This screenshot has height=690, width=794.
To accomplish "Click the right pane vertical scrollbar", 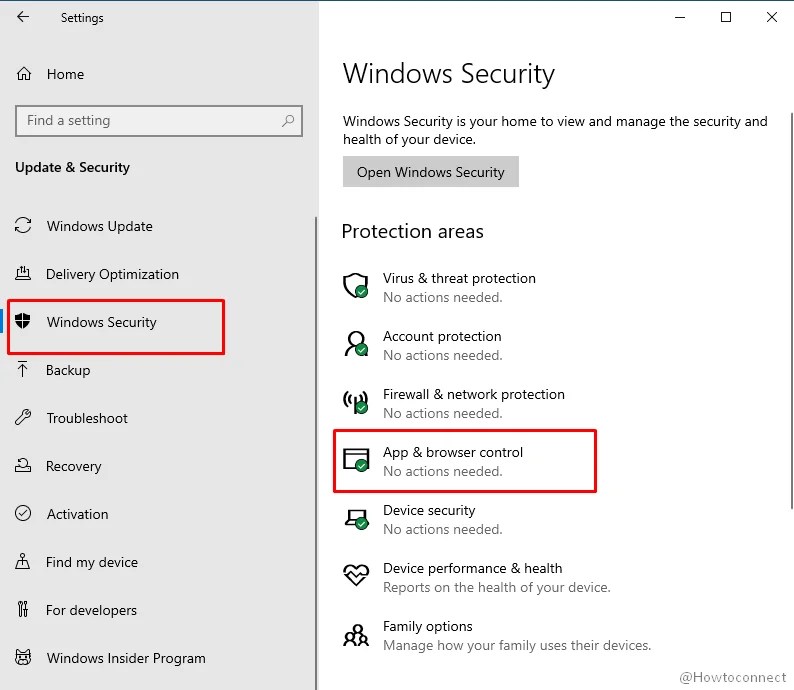I will pyautogui.click(x=791, y=311).
